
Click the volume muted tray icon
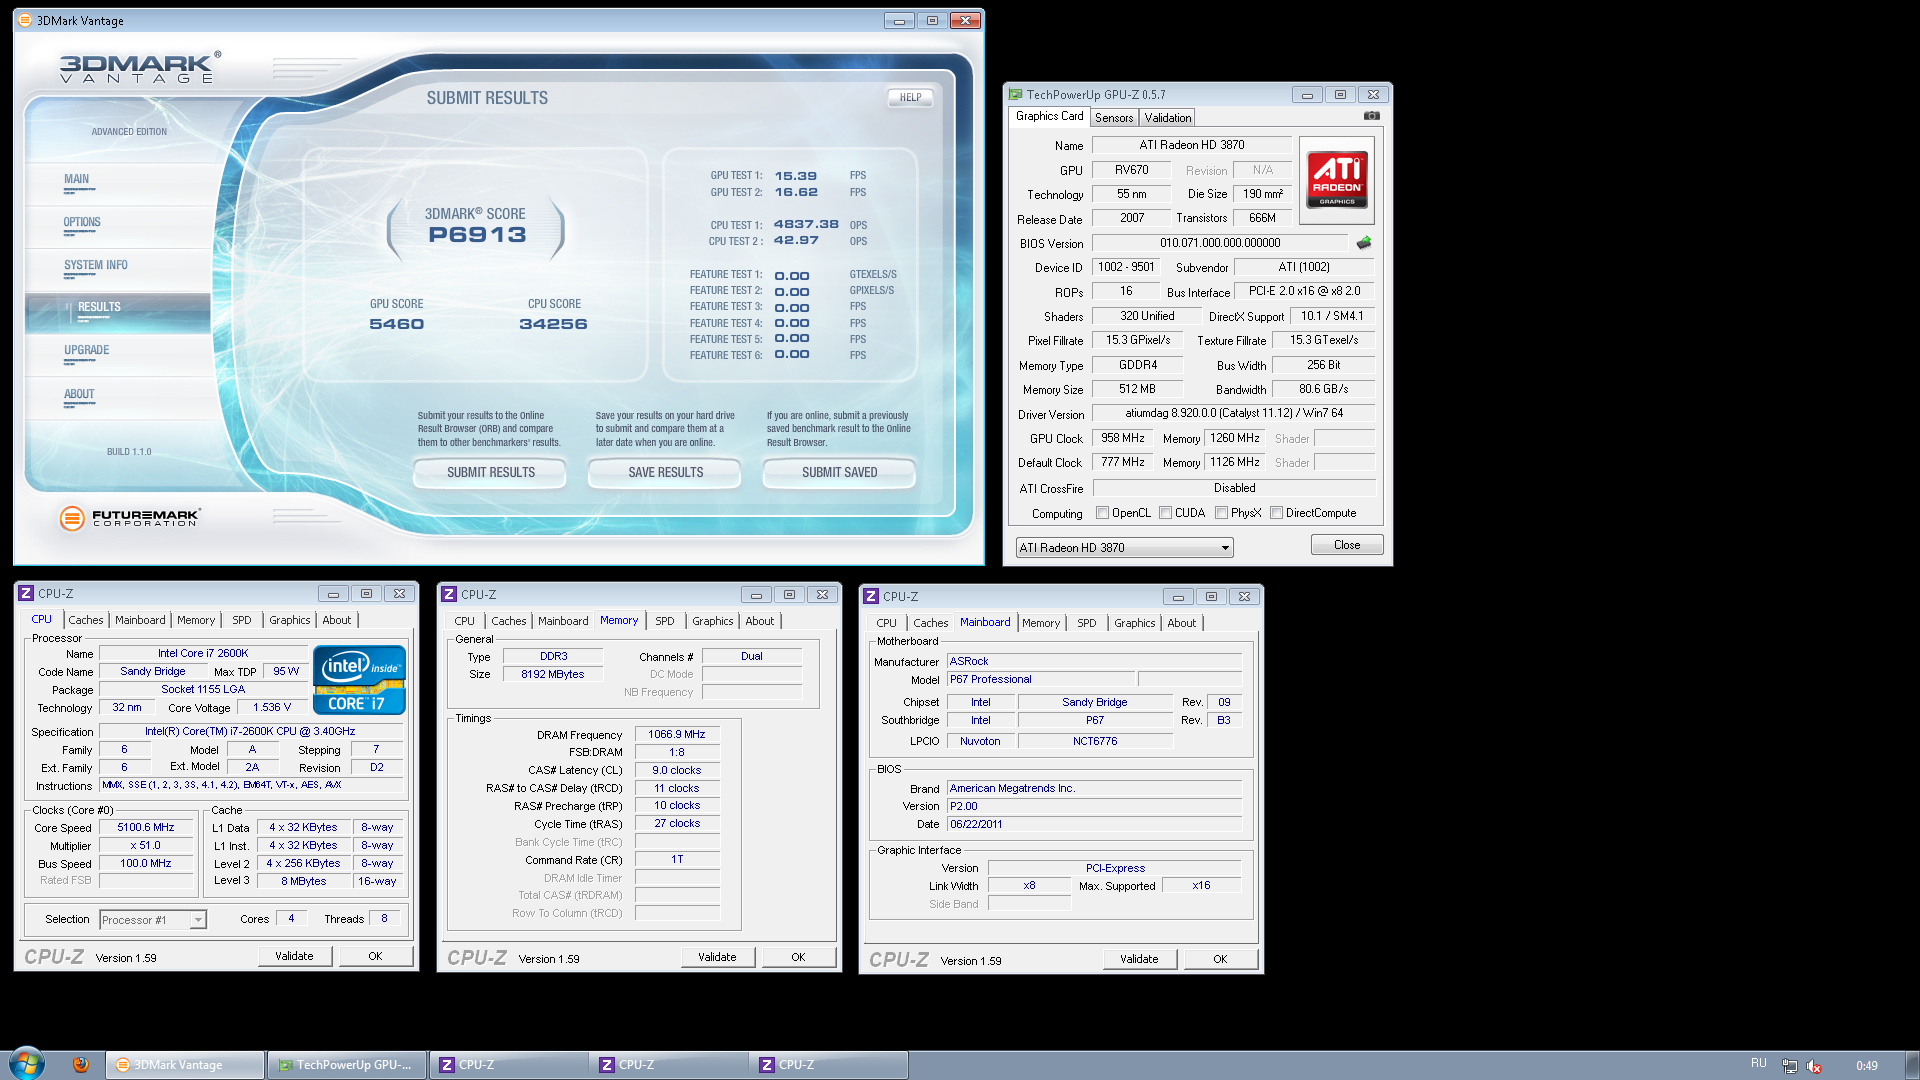(1814, 1066)
